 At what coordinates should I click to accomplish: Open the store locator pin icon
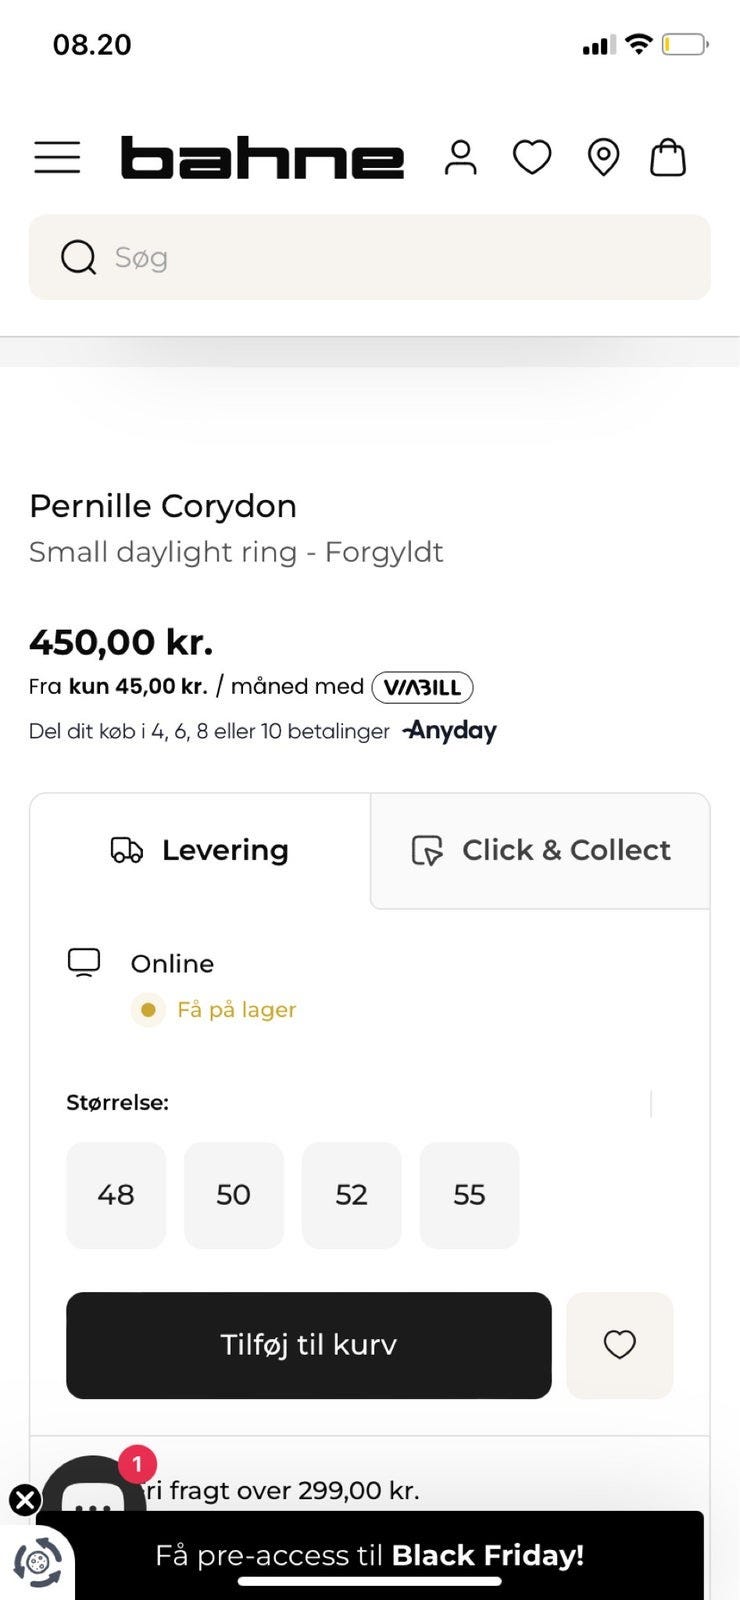click(603, 157)
